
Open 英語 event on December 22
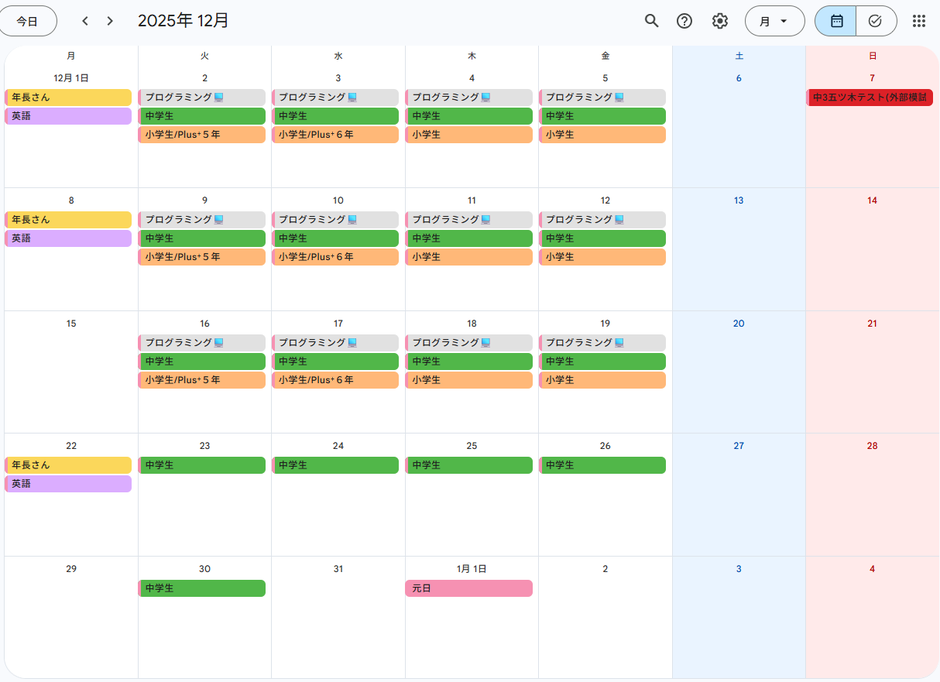point(68,483)
